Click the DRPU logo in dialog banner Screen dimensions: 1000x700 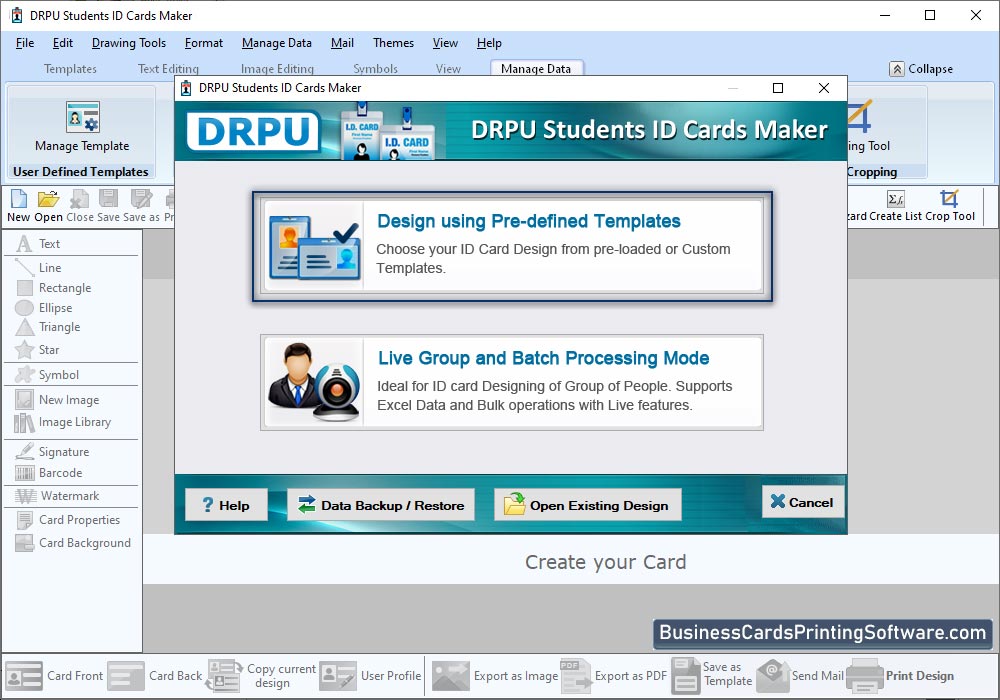[x=253, y=132]
